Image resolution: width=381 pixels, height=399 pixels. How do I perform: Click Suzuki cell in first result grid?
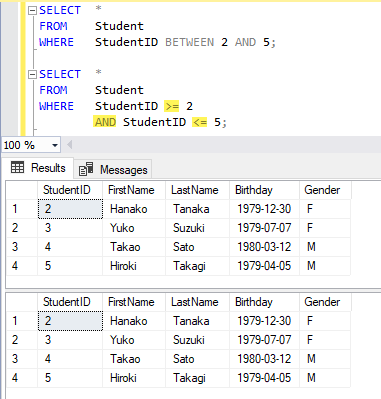[x=197, y=228]
